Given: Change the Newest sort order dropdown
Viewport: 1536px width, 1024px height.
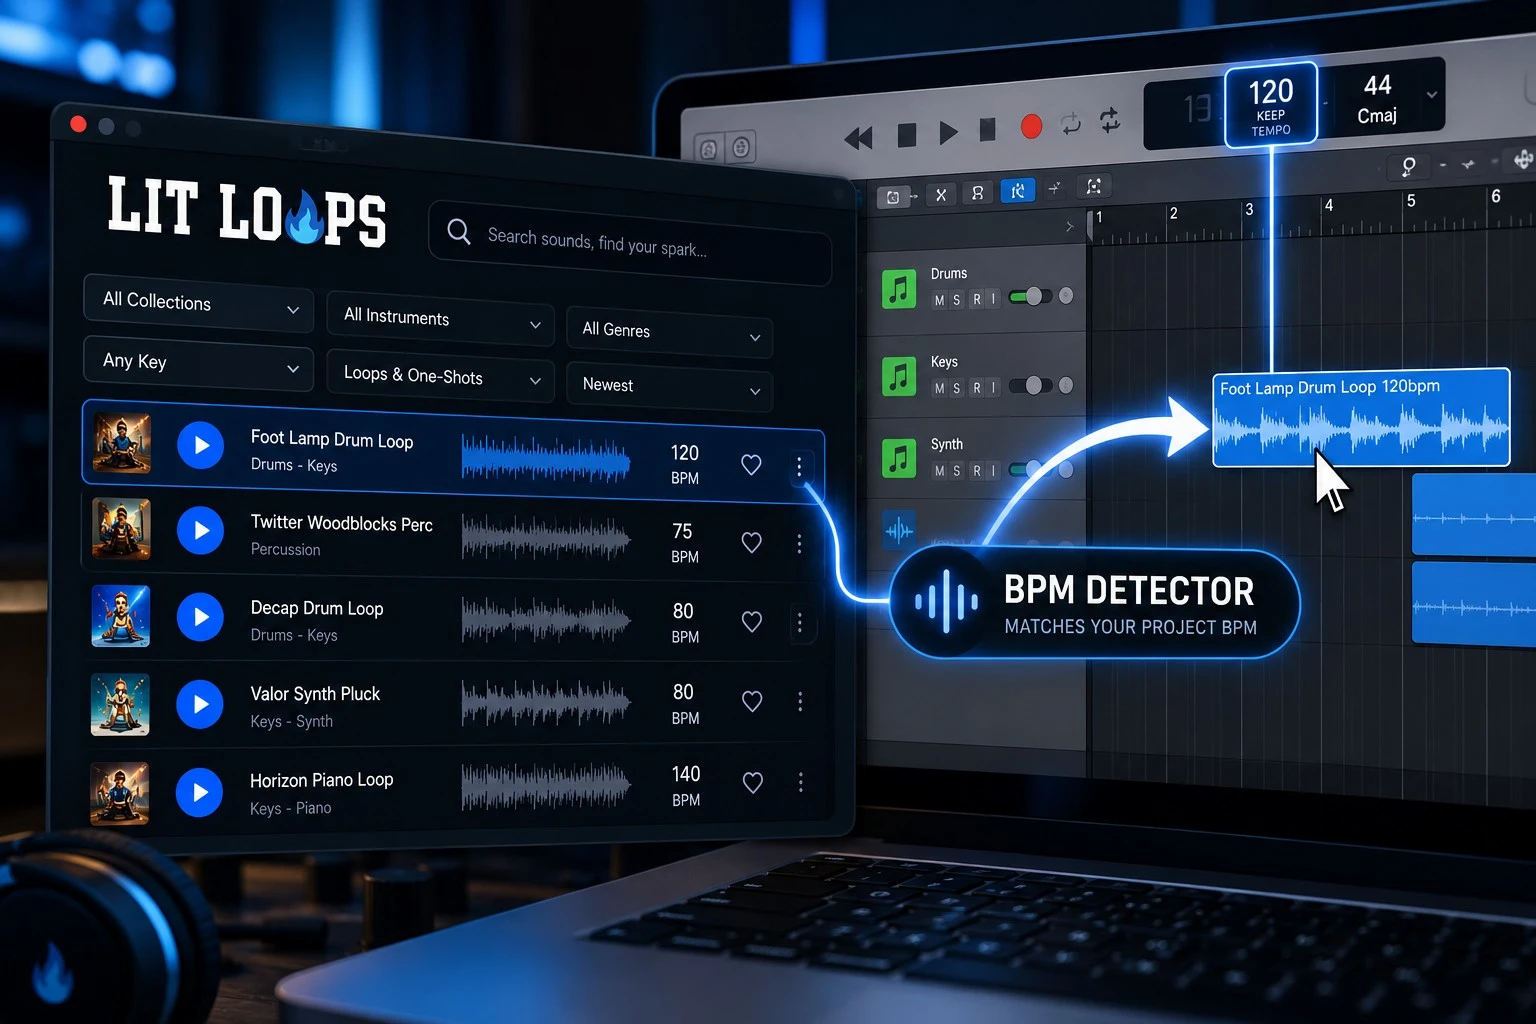Looking at the screenshot, I should coord(670,387).
